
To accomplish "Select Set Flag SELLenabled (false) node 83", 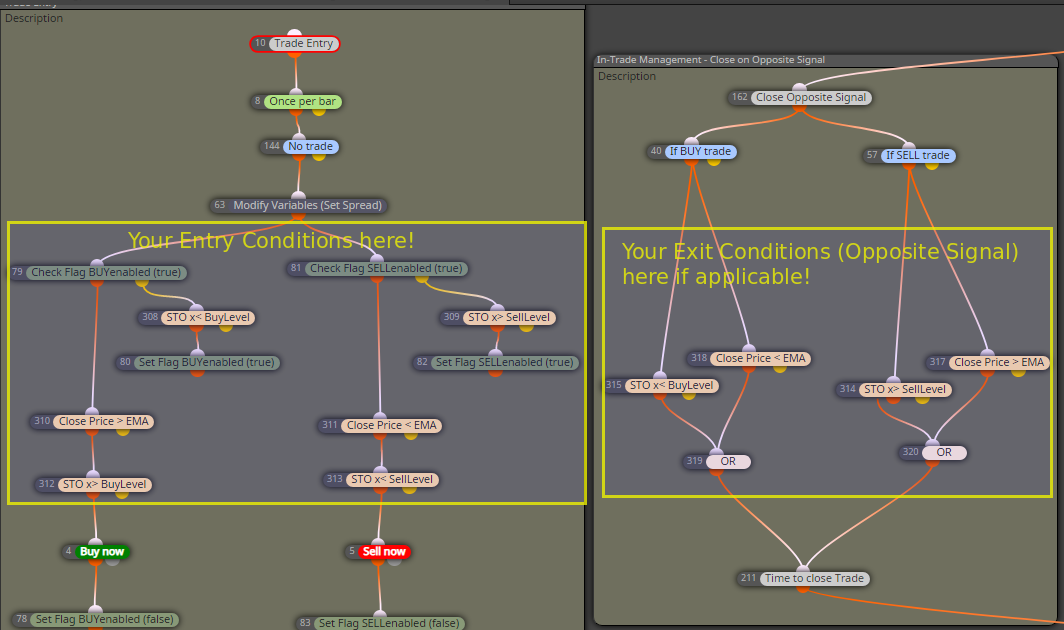I will (x=381, y=623).
